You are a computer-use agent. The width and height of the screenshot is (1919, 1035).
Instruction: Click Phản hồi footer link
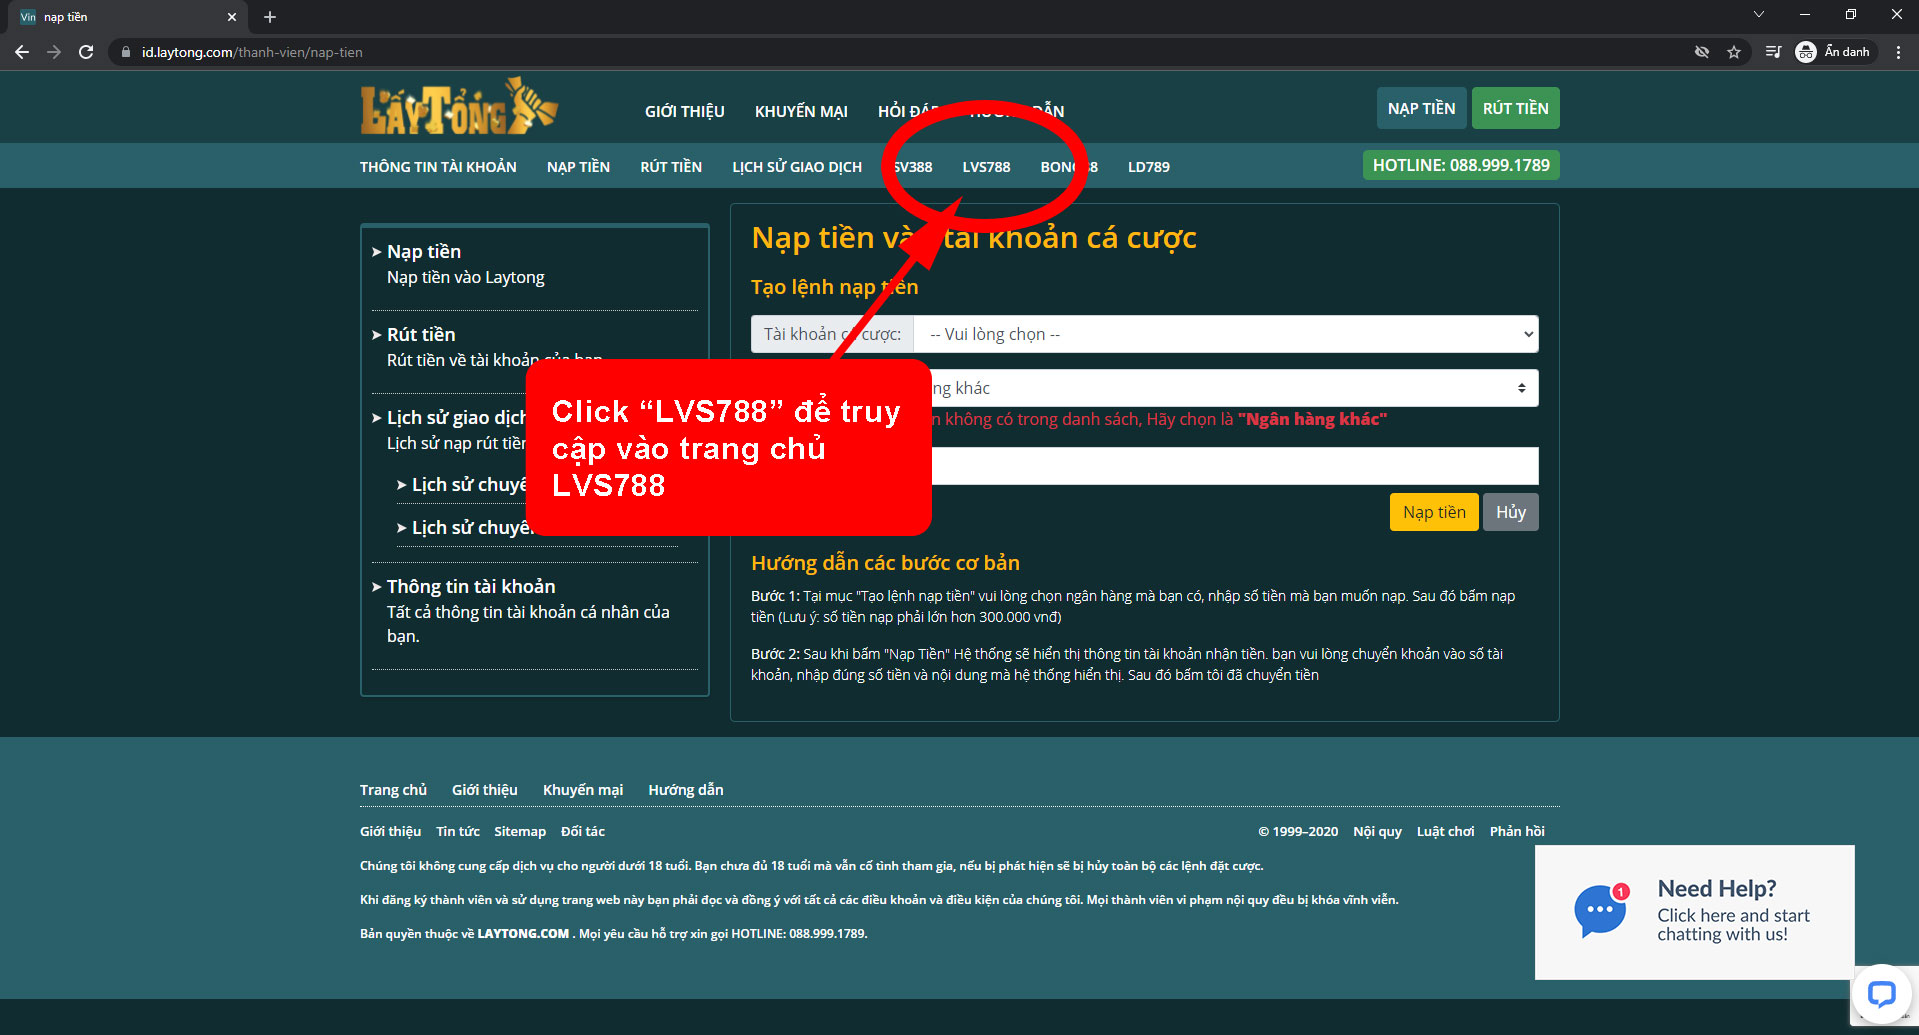click(x=1517, y=831)
